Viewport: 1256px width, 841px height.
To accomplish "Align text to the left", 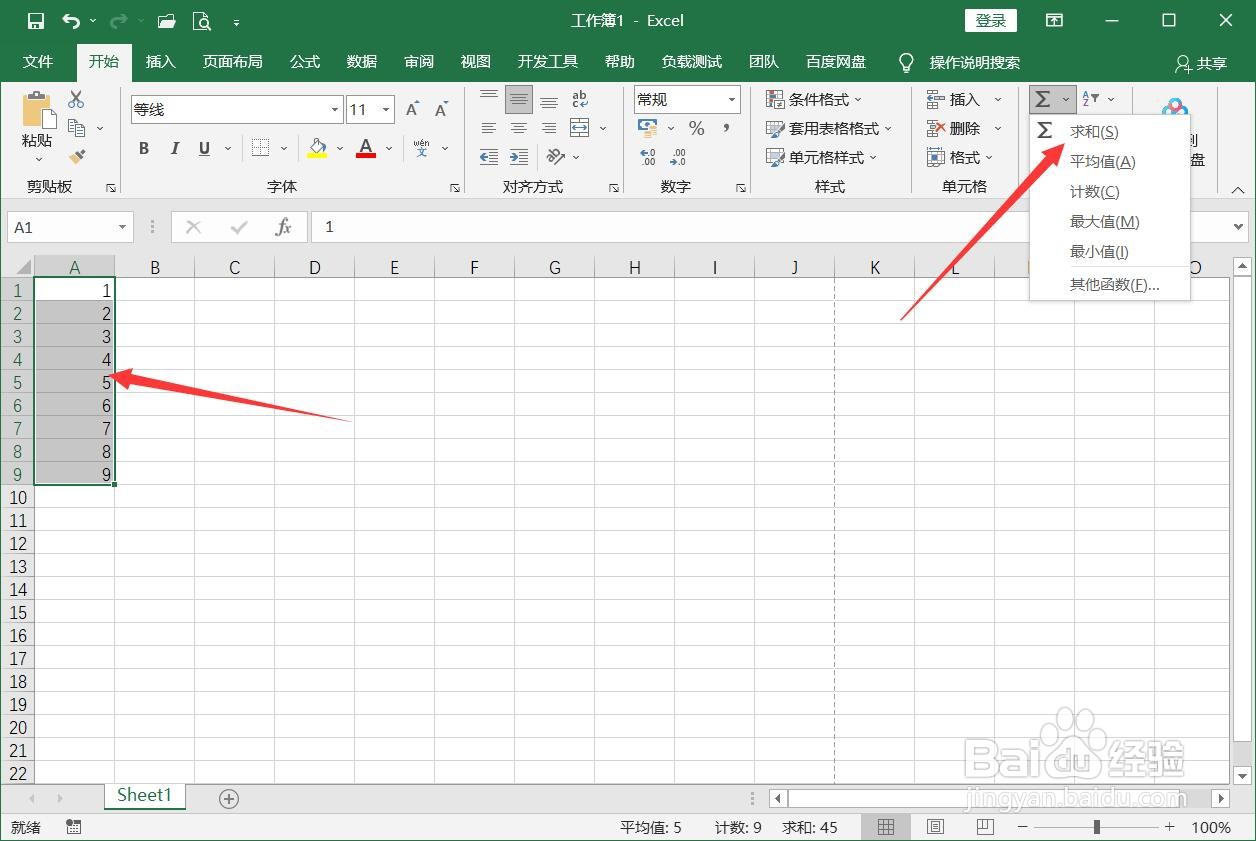I will click(489, 128).
